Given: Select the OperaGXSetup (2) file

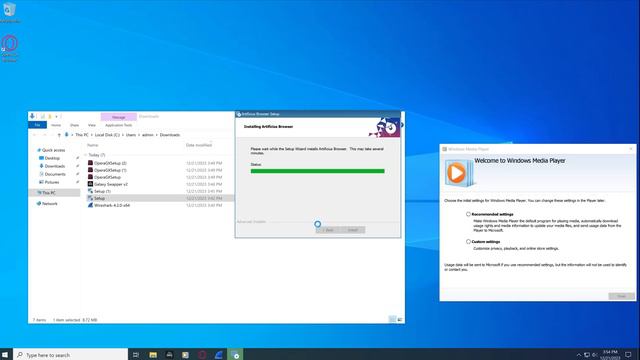Looking at the screenshot, I should pos(110,163).
